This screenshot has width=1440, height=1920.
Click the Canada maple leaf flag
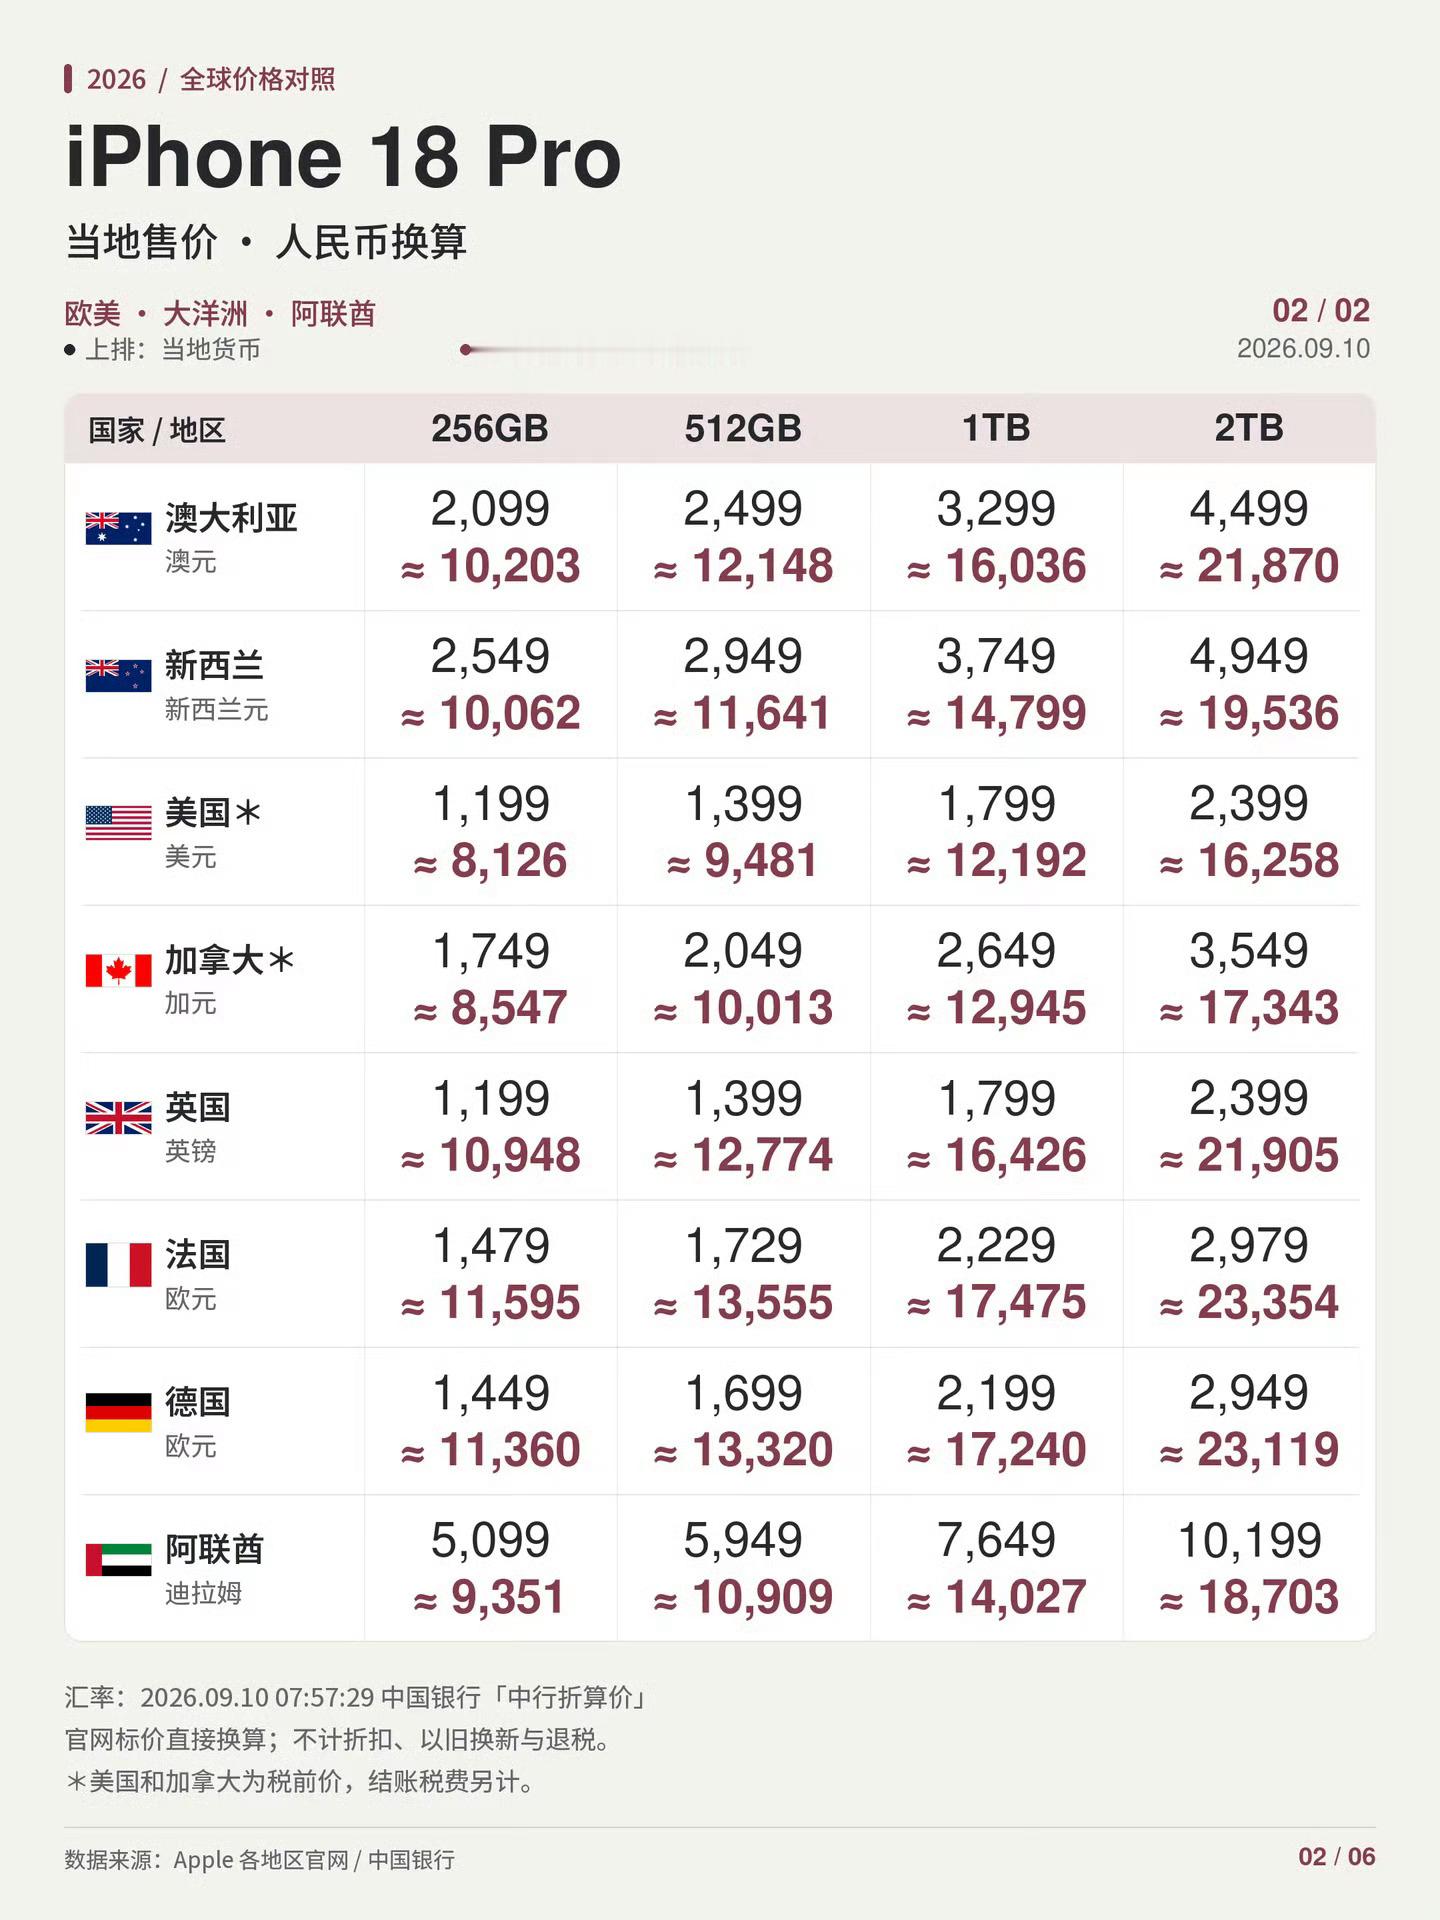(118, 970)
